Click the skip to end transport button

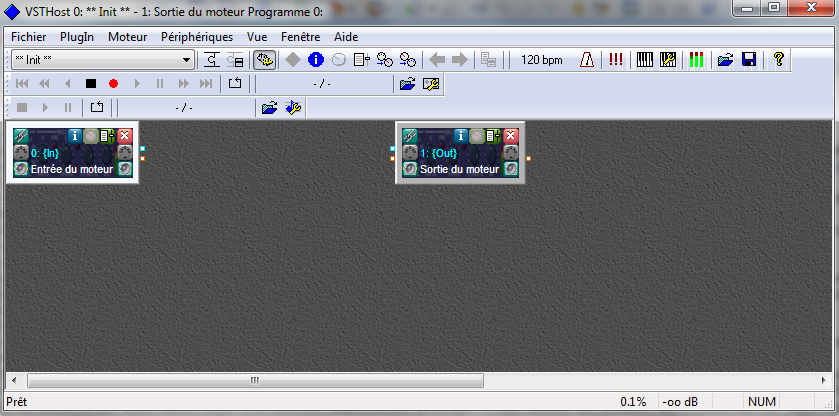pyautogui.click(x=205, y=84)
